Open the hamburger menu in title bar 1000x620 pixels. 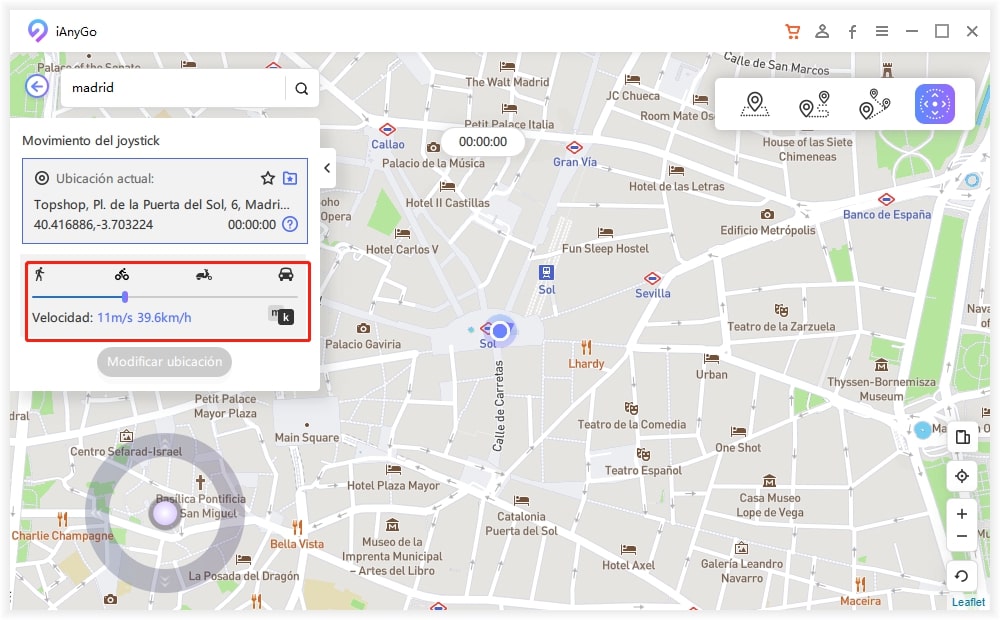coord(882,31)
